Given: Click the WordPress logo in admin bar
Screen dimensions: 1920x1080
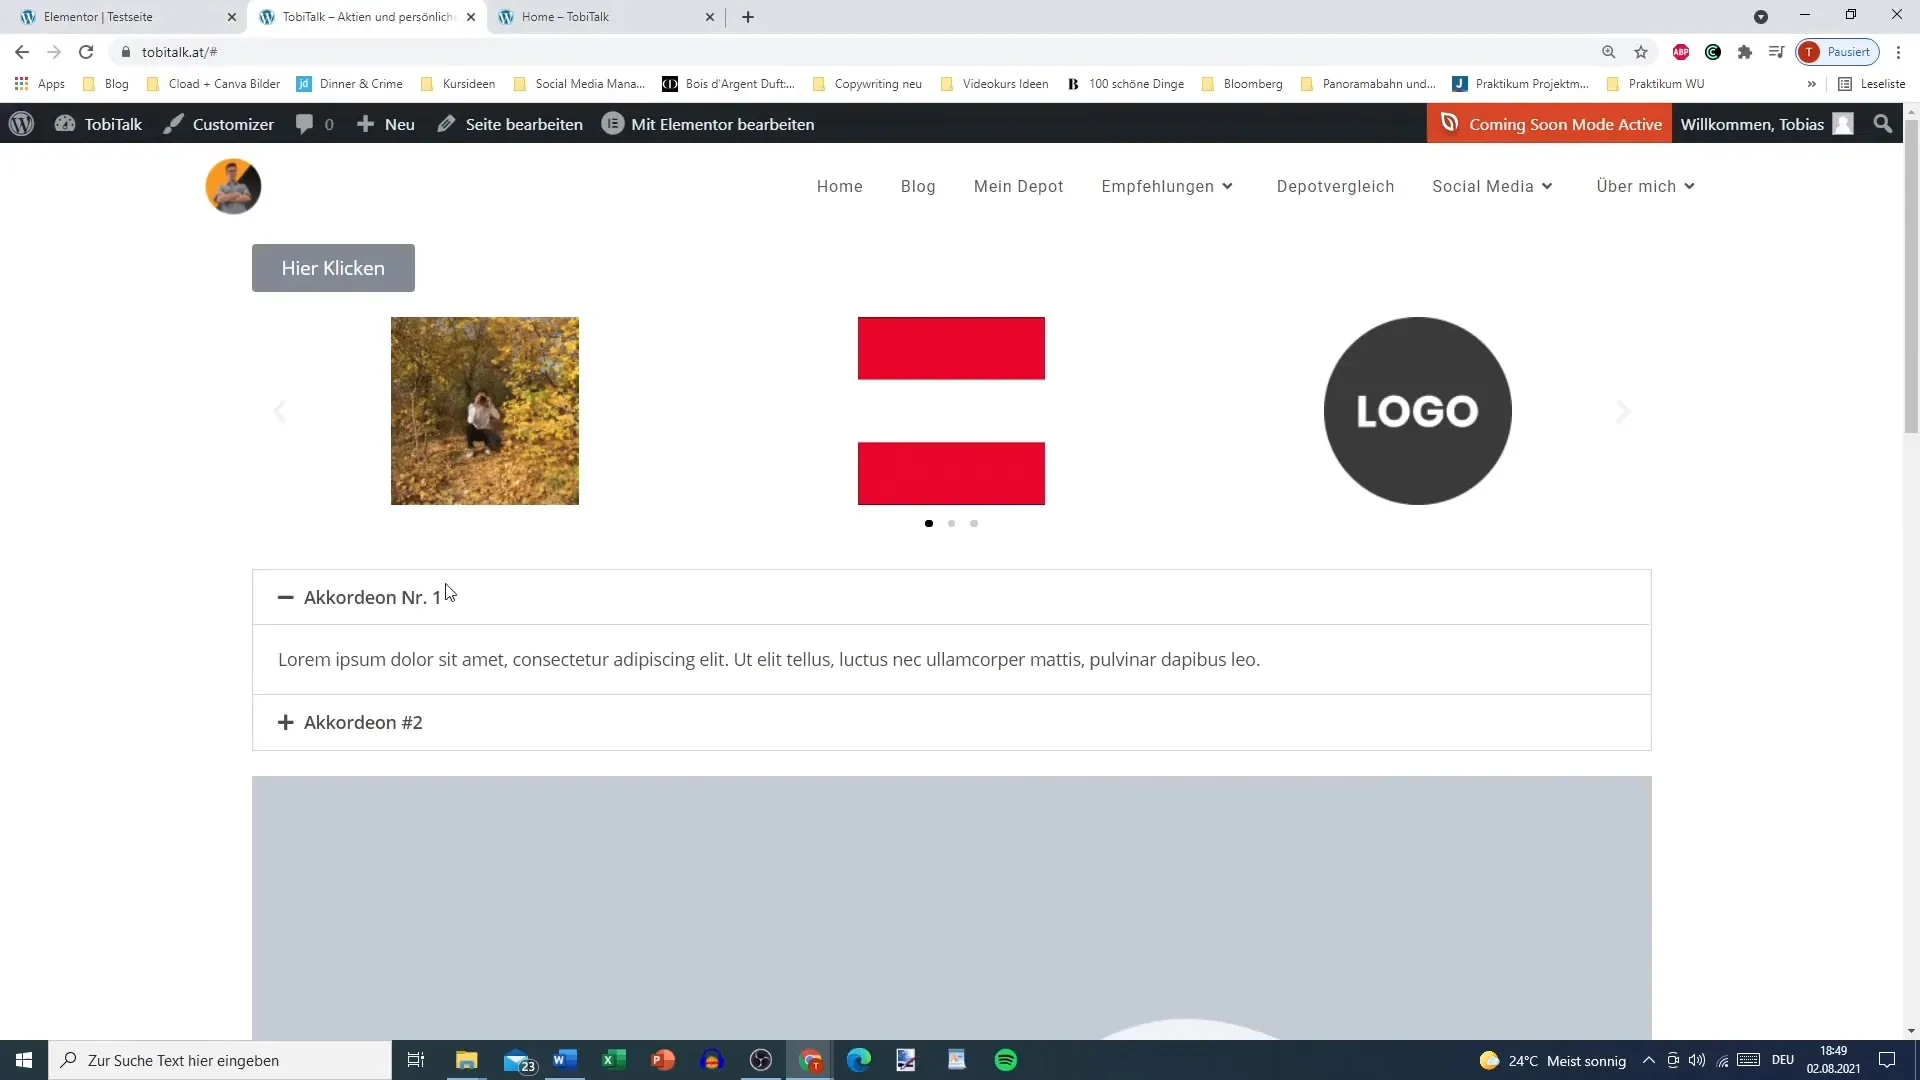Looking at the screenshot, I should coord(21,124).
